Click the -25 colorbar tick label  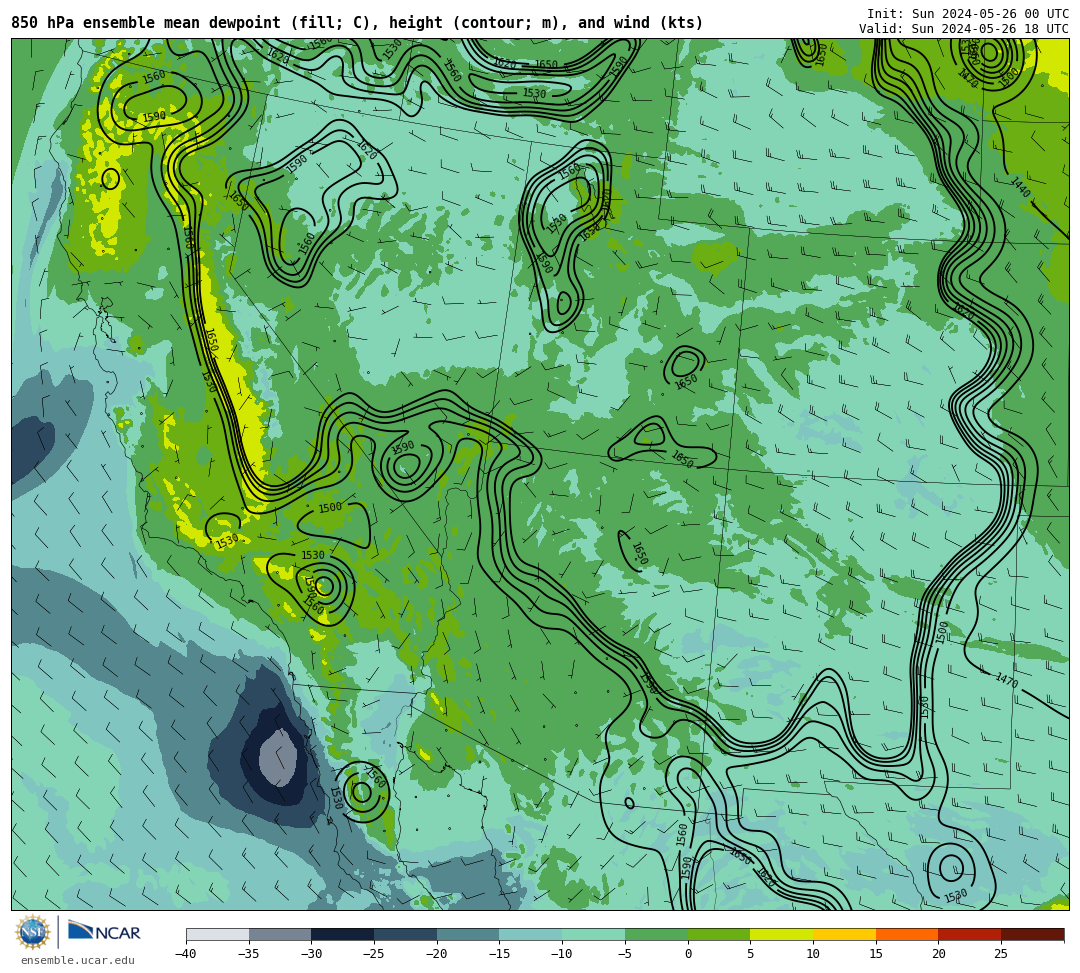373,954
